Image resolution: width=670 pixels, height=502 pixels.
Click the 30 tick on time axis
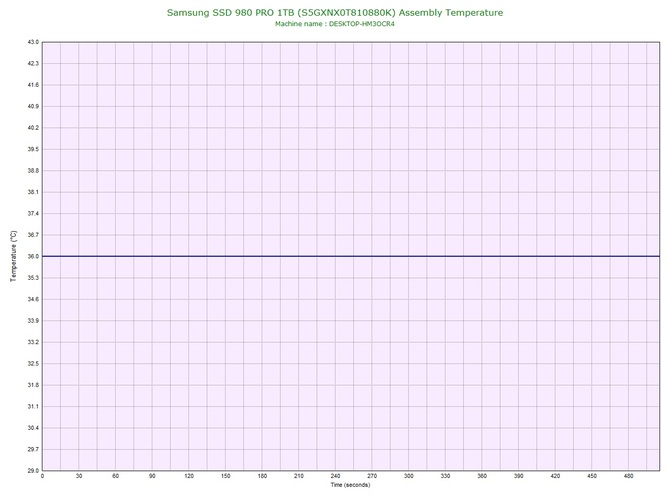[x=79, y=476]
